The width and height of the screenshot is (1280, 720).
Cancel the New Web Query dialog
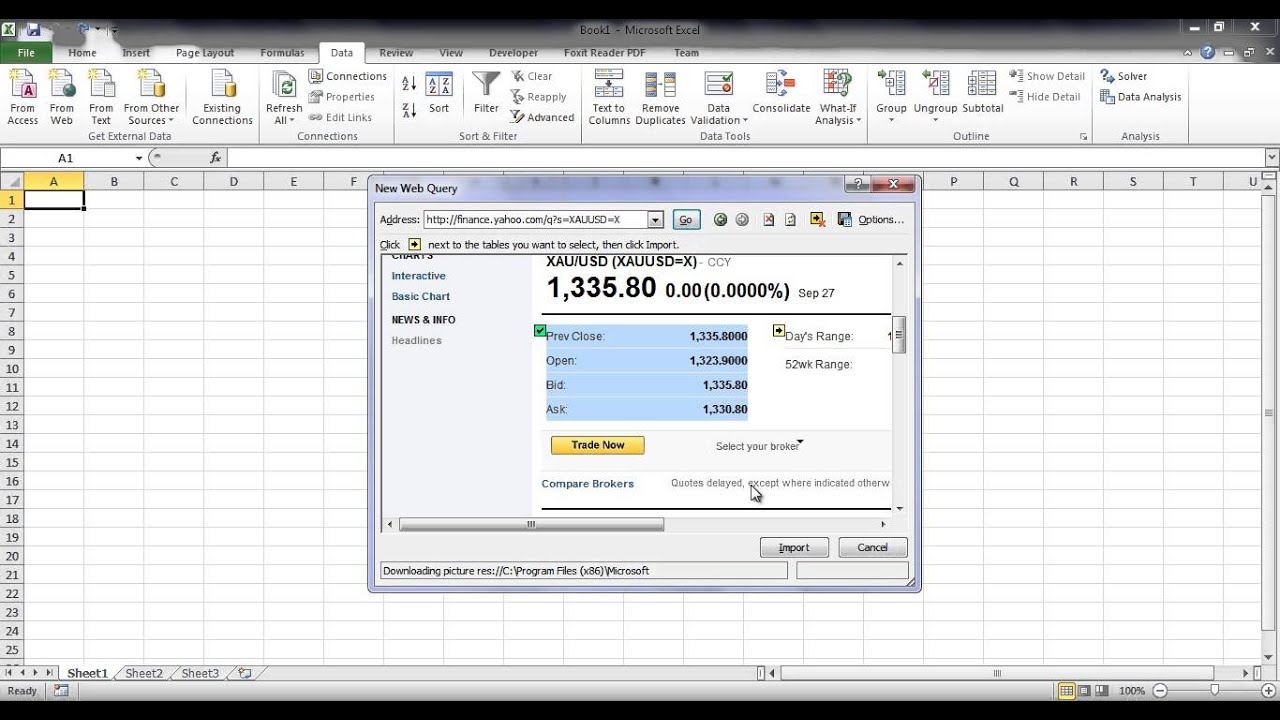pos(872,547)
